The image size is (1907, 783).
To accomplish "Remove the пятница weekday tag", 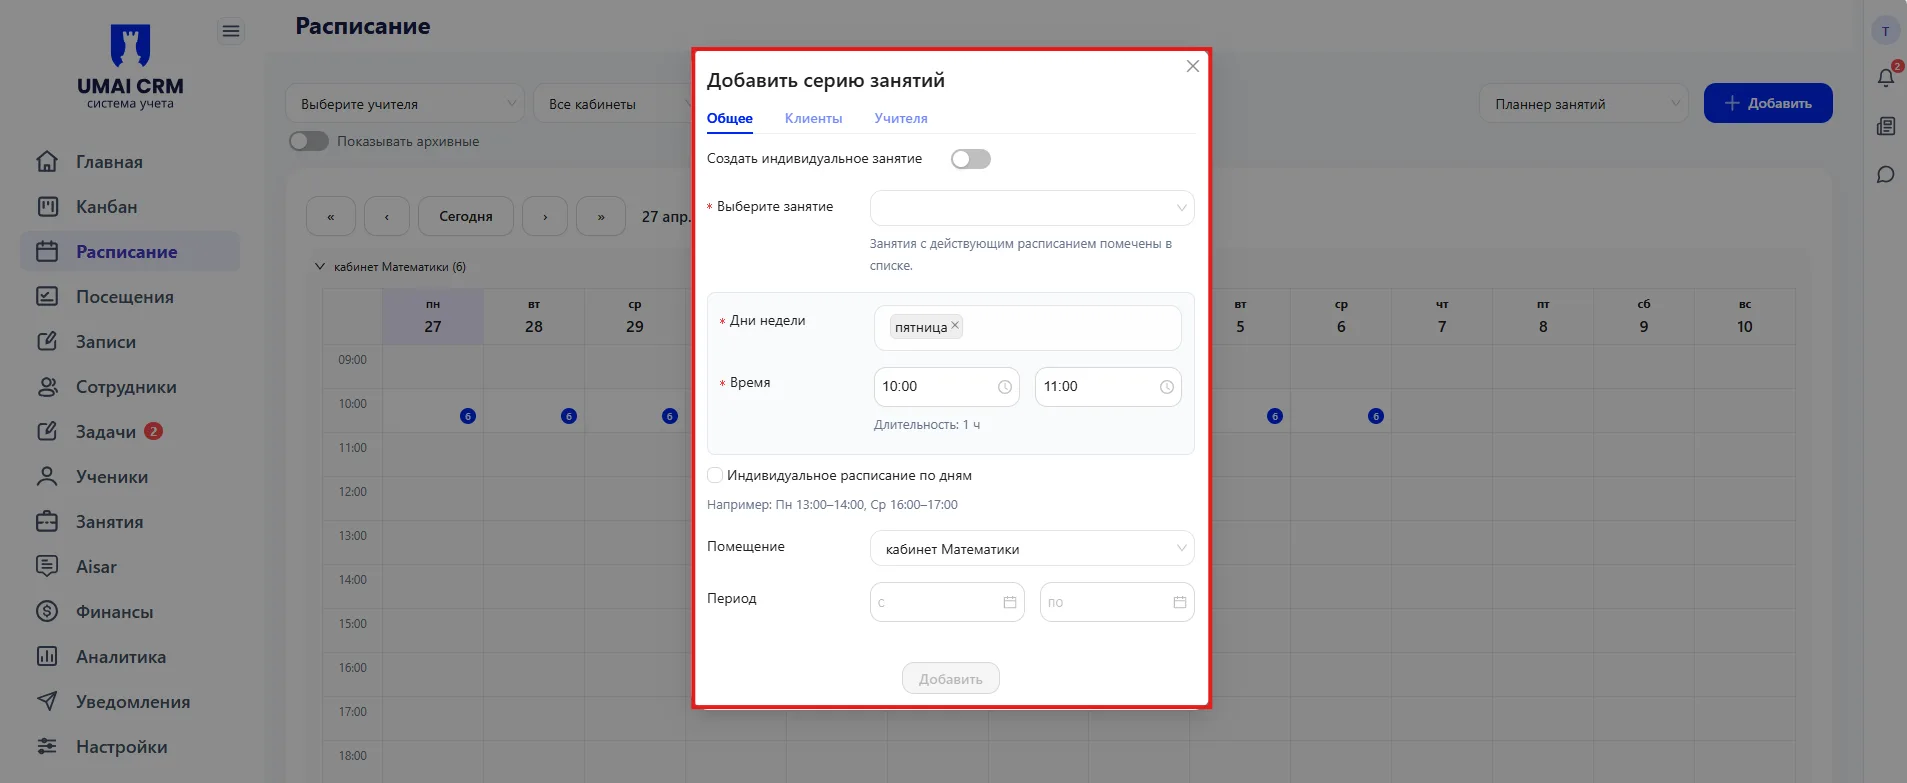I will pos(955,325).
